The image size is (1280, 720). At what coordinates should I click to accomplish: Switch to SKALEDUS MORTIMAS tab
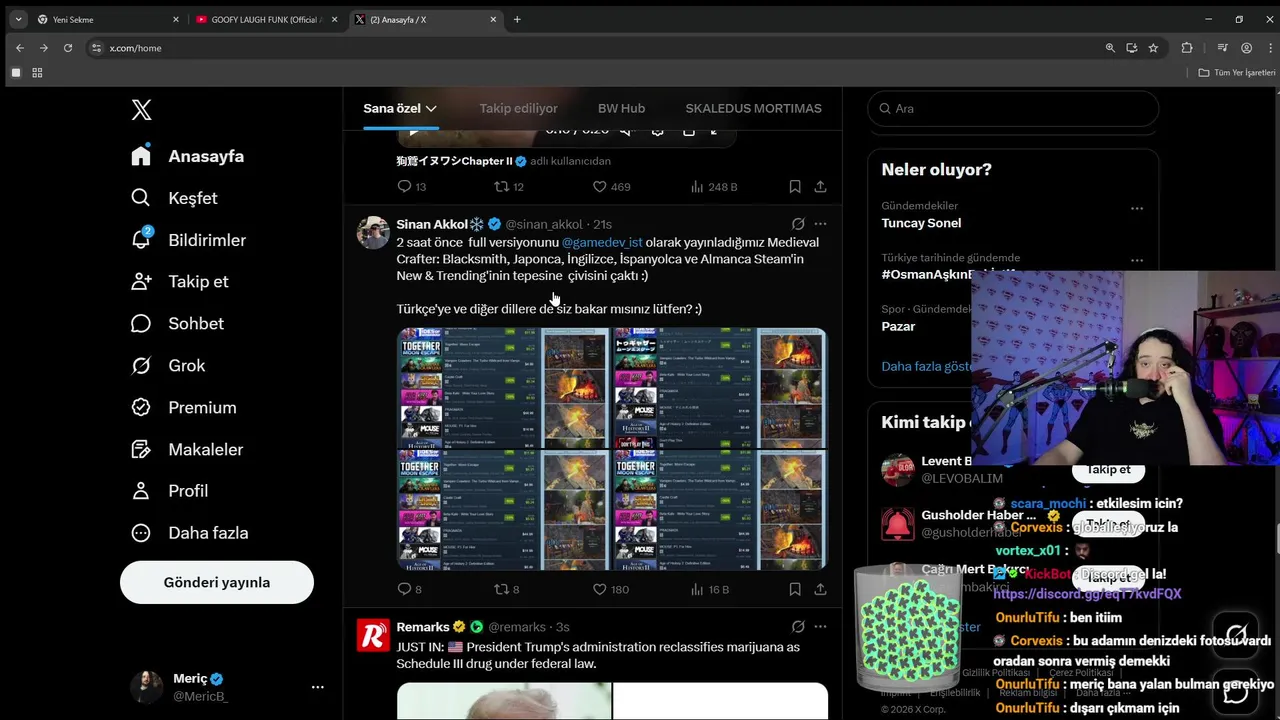coord(753,108)
